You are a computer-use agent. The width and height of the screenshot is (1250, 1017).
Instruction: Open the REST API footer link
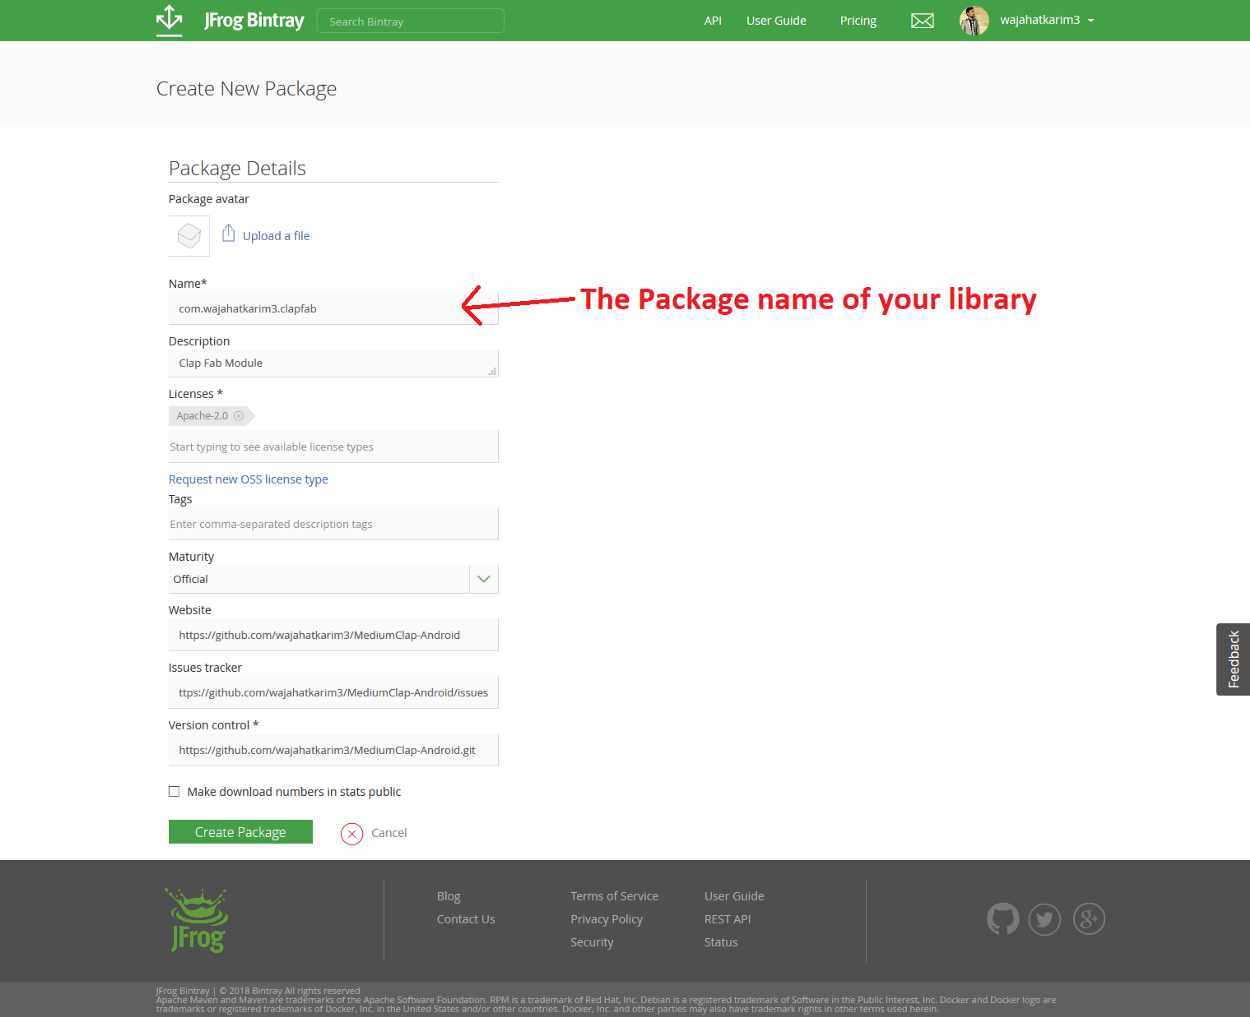point(727,919)
